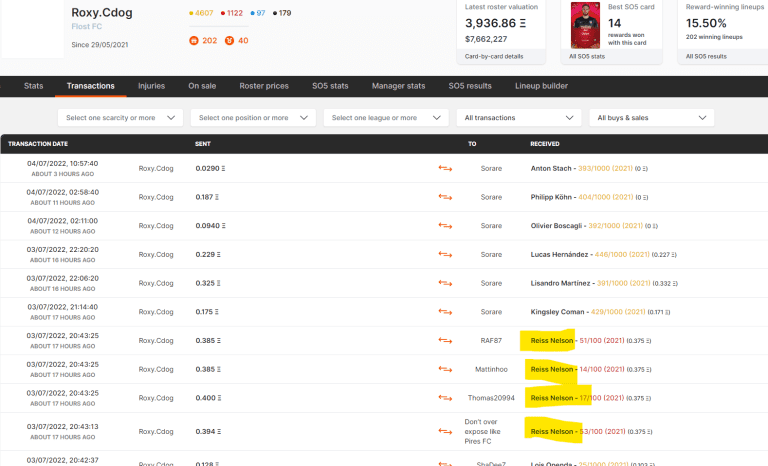Click the 0.400 sent amount for Thomas20994
Screen dimensions: 768x466
point(208,398)
